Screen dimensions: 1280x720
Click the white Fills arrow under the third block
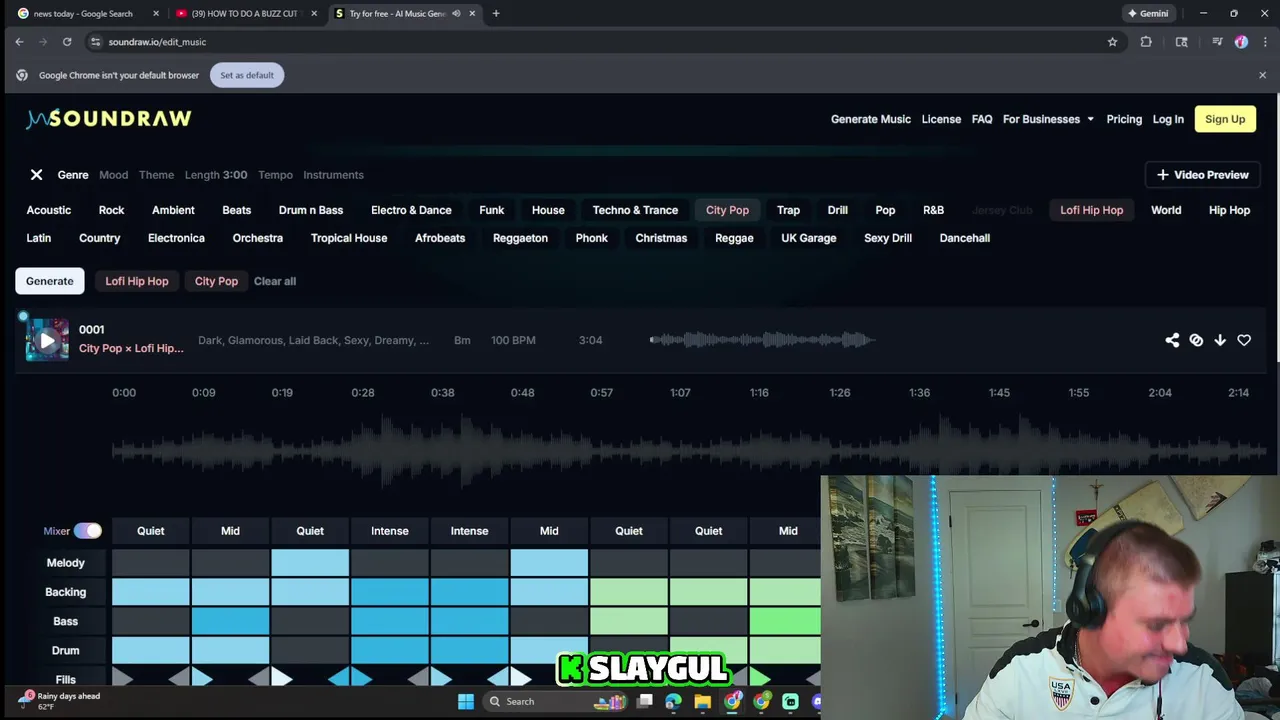[x=282, y=679]
